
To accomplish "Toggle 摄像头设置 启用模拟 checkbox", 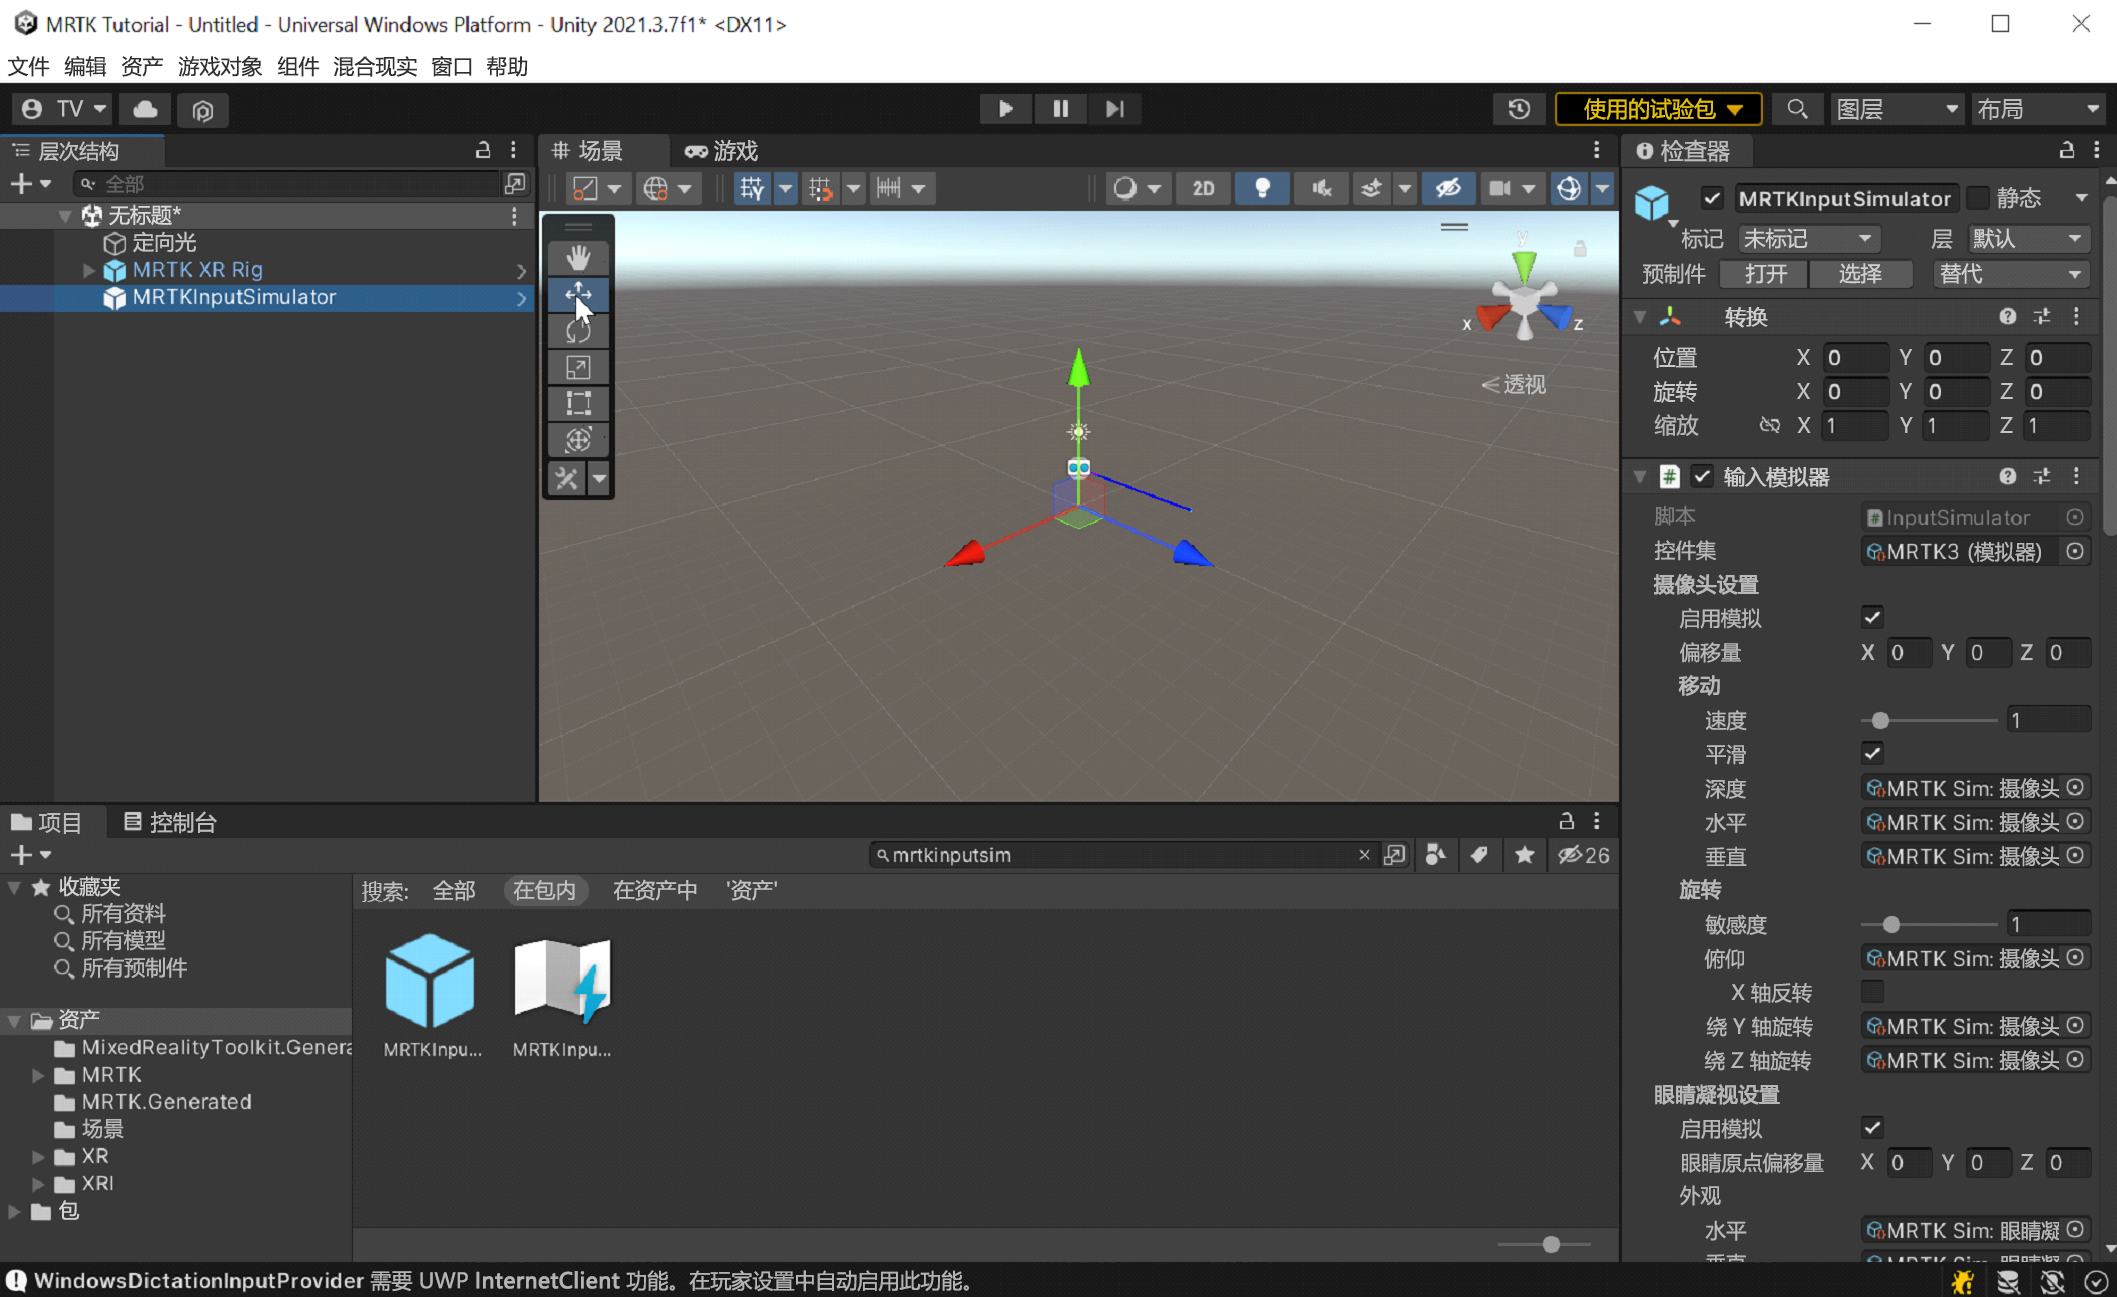I will point(1872,617).
